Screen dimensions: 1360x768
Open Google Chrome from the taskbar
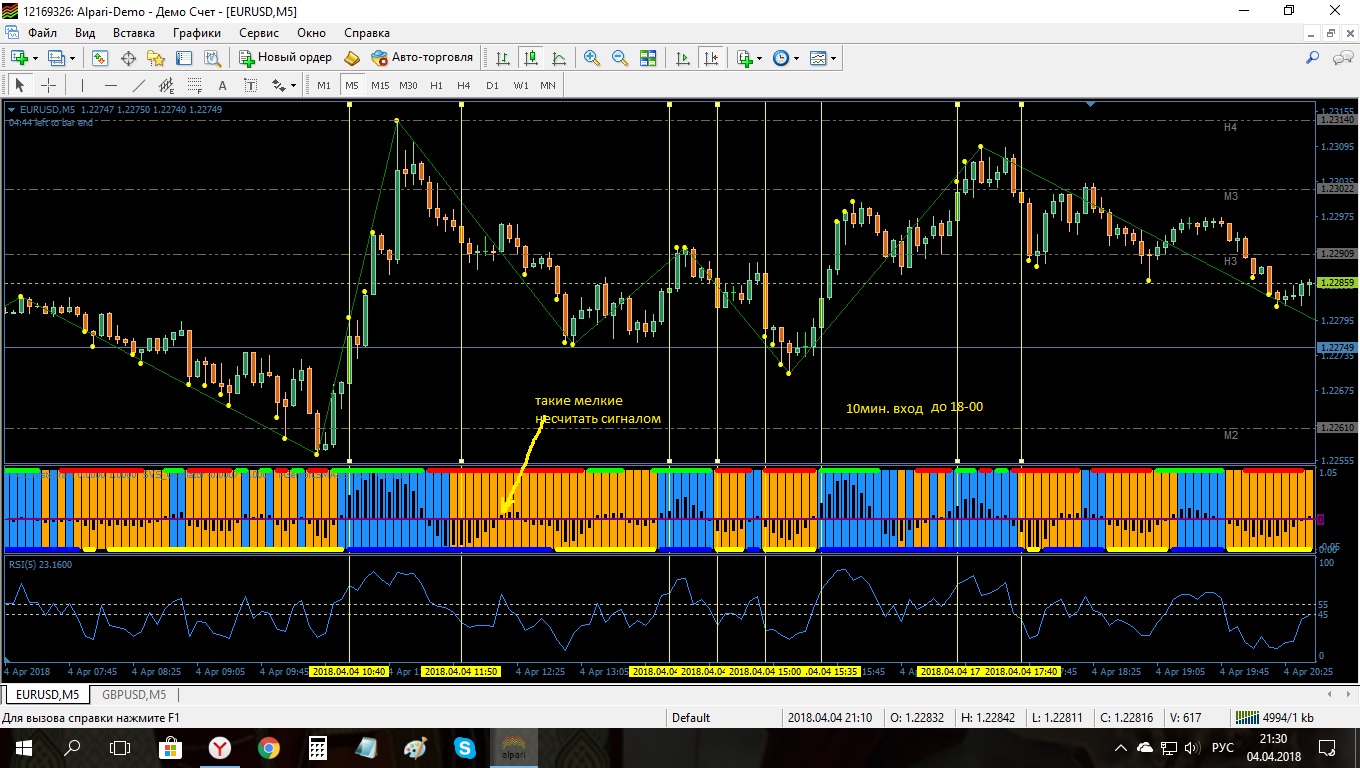click(268, 747)
